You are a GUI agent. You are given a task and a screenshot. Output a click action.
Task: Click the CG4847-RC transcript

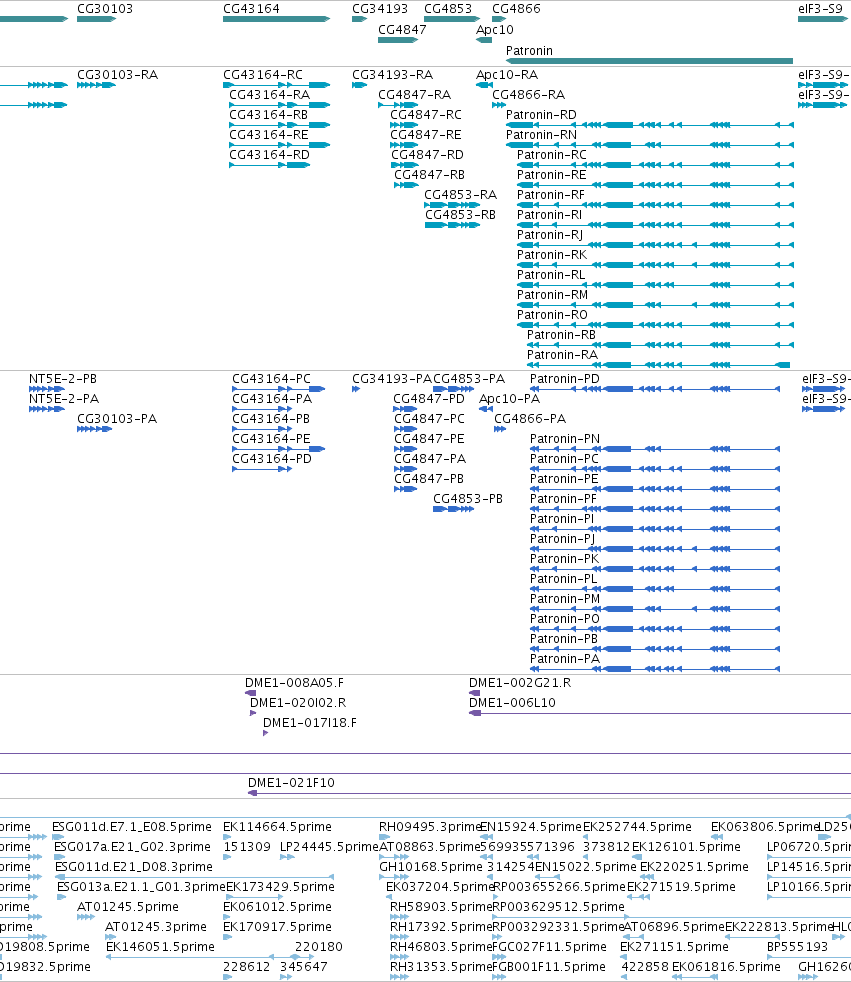(x=404, y=125)
